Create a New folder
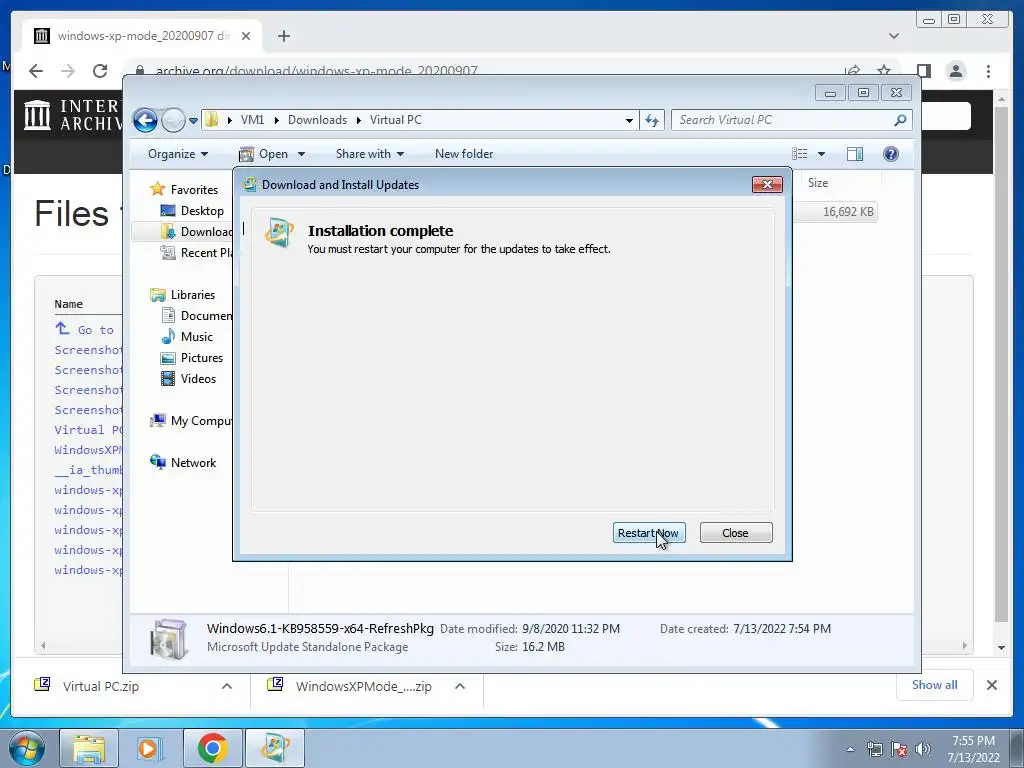The height and width of the screenshot is (768, 1024). [x=464, y=154]
